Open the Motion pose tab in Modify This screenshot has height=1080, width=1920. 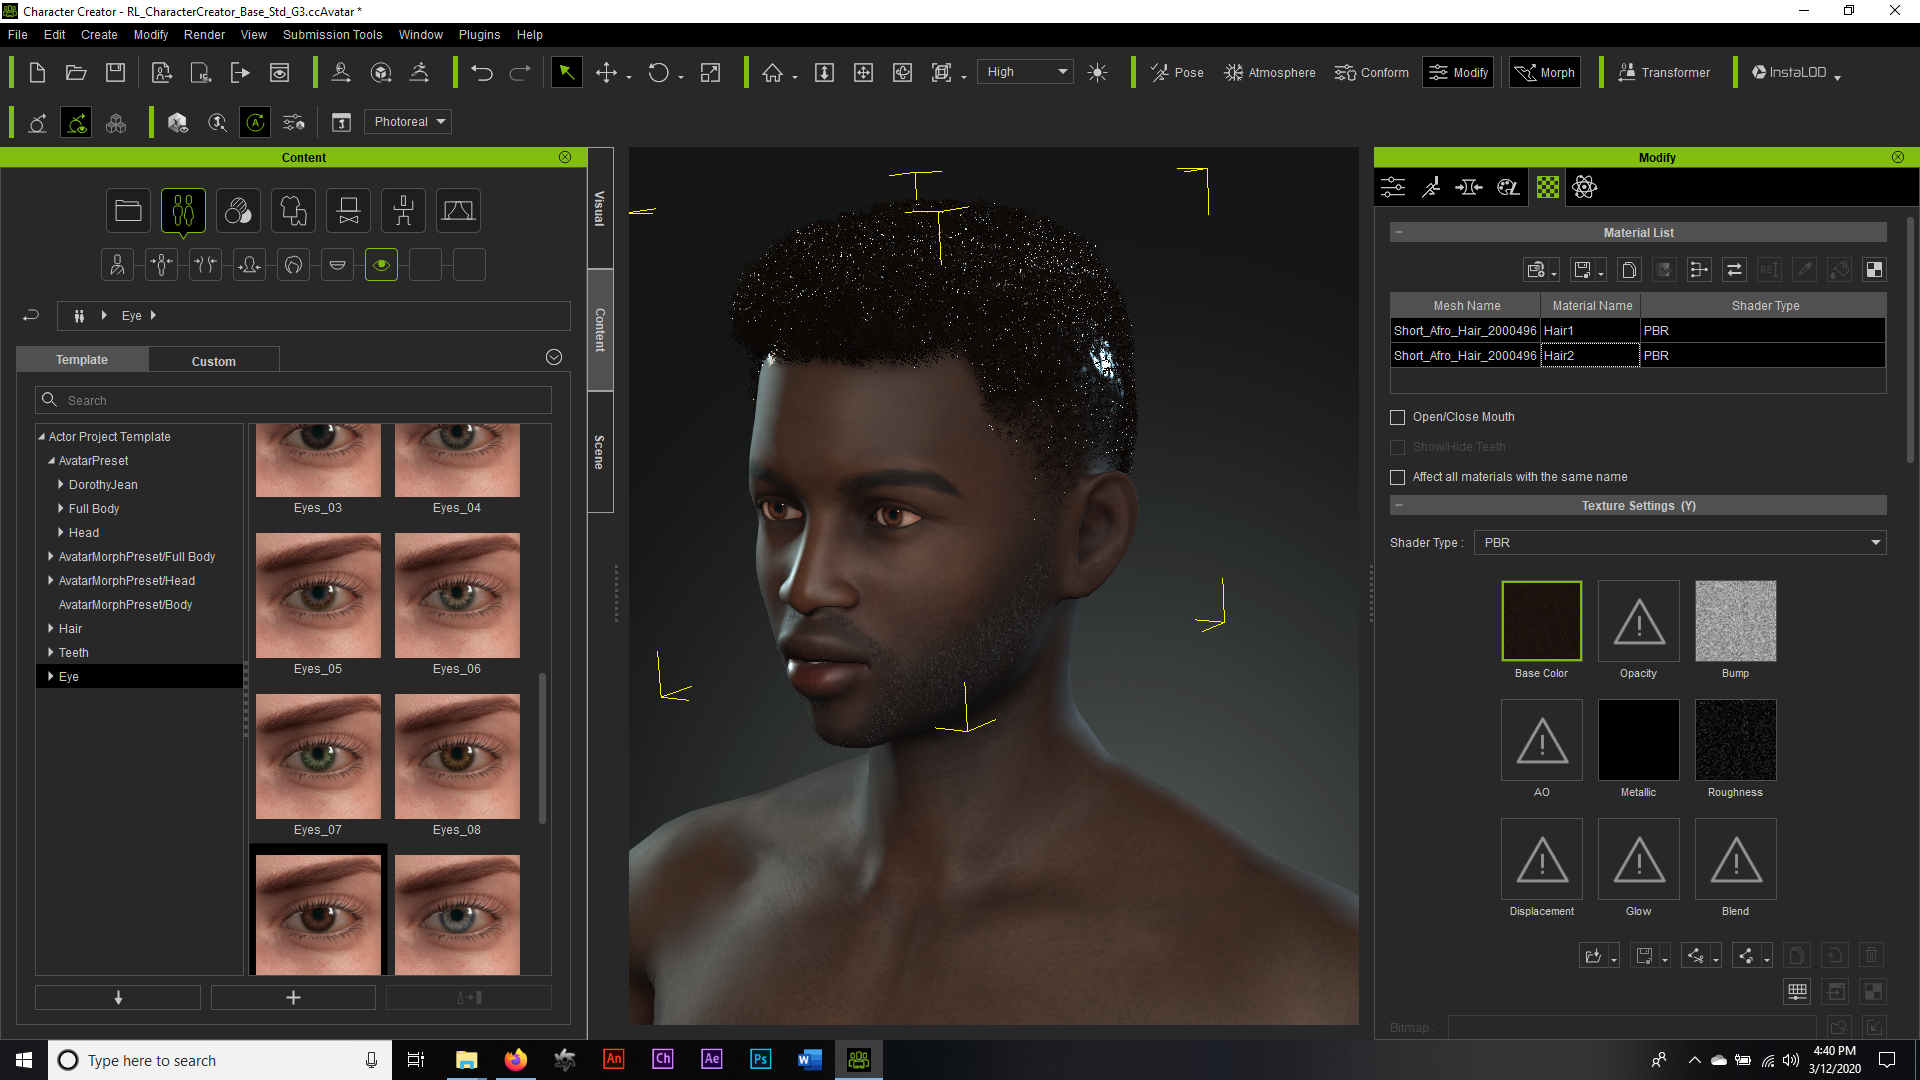(x=1431, y=187)
